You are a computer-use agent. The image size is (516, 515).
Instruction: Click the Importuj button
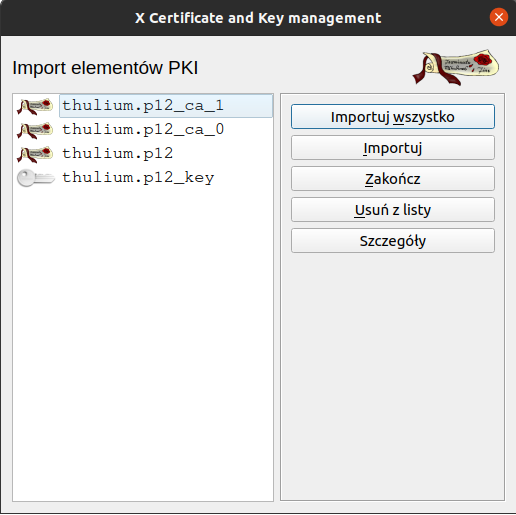coord(393,148)
